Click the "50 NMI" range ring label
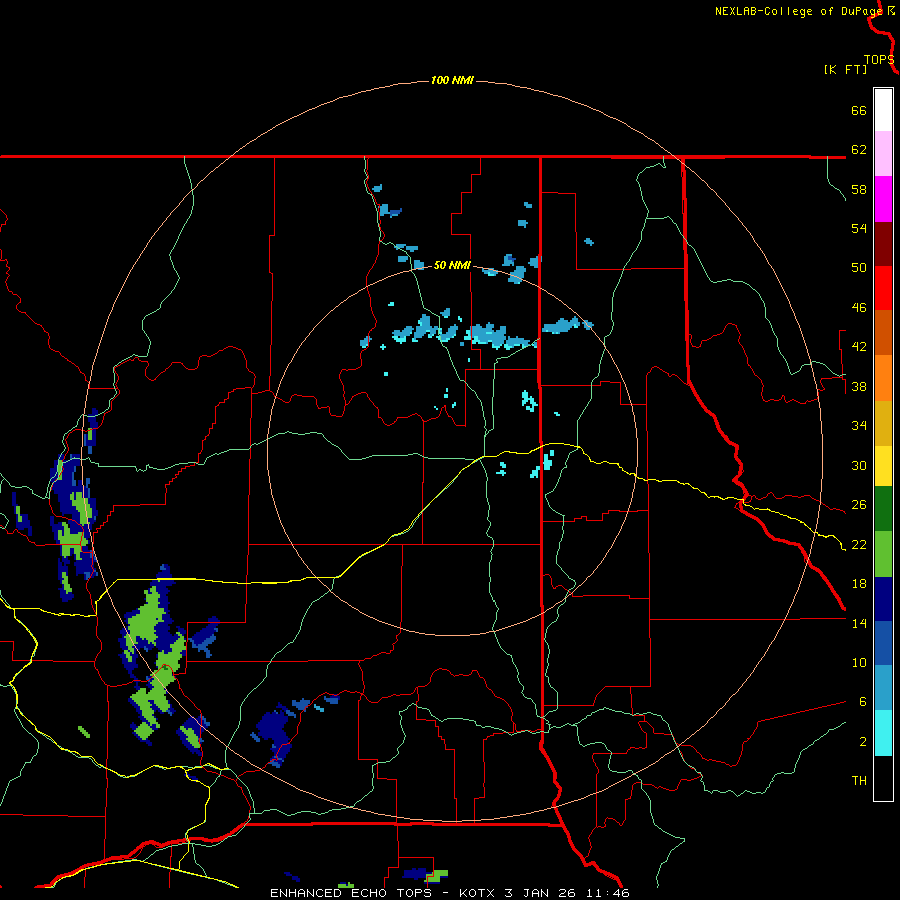The image size is (900, 900). pos(452,265)
